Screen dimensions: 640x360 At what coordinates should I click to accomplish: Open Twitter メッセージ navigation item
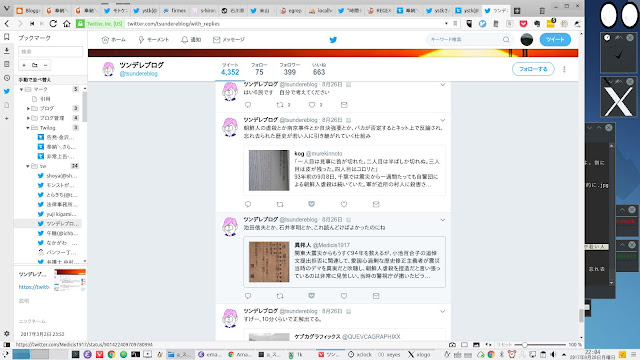pyautogui.click(x=229, y=40)
